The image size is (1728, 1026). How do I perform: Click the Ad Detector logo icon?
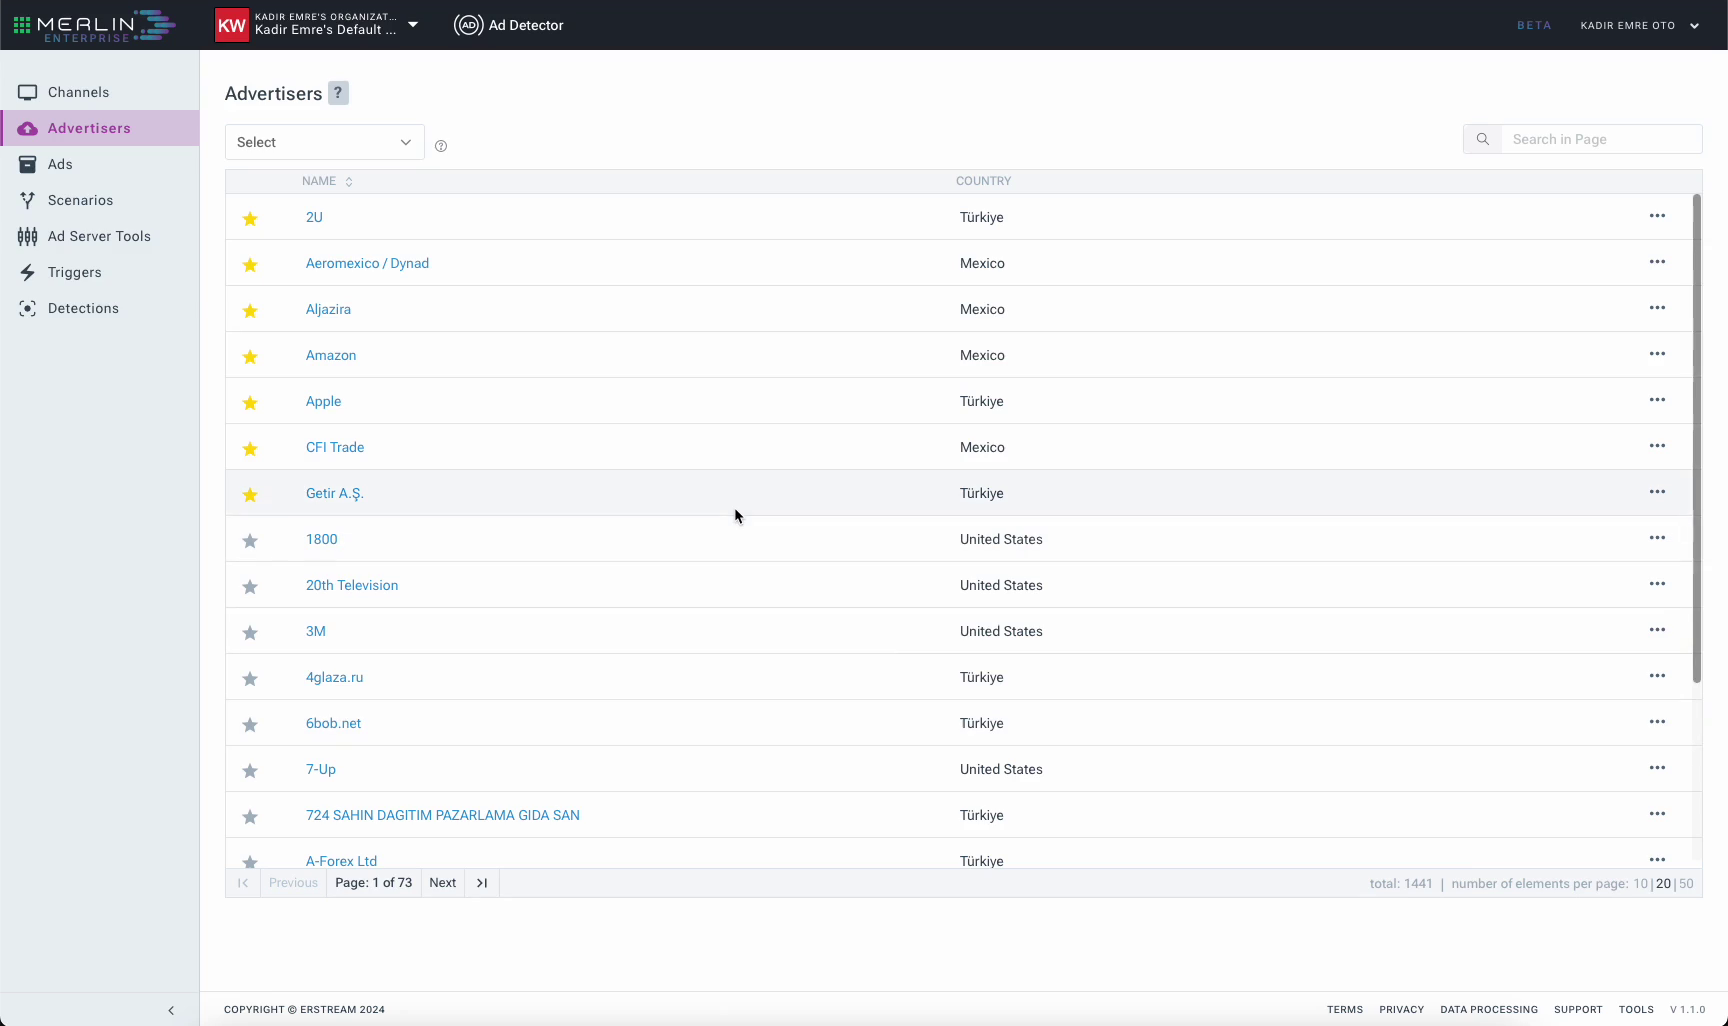468,25
